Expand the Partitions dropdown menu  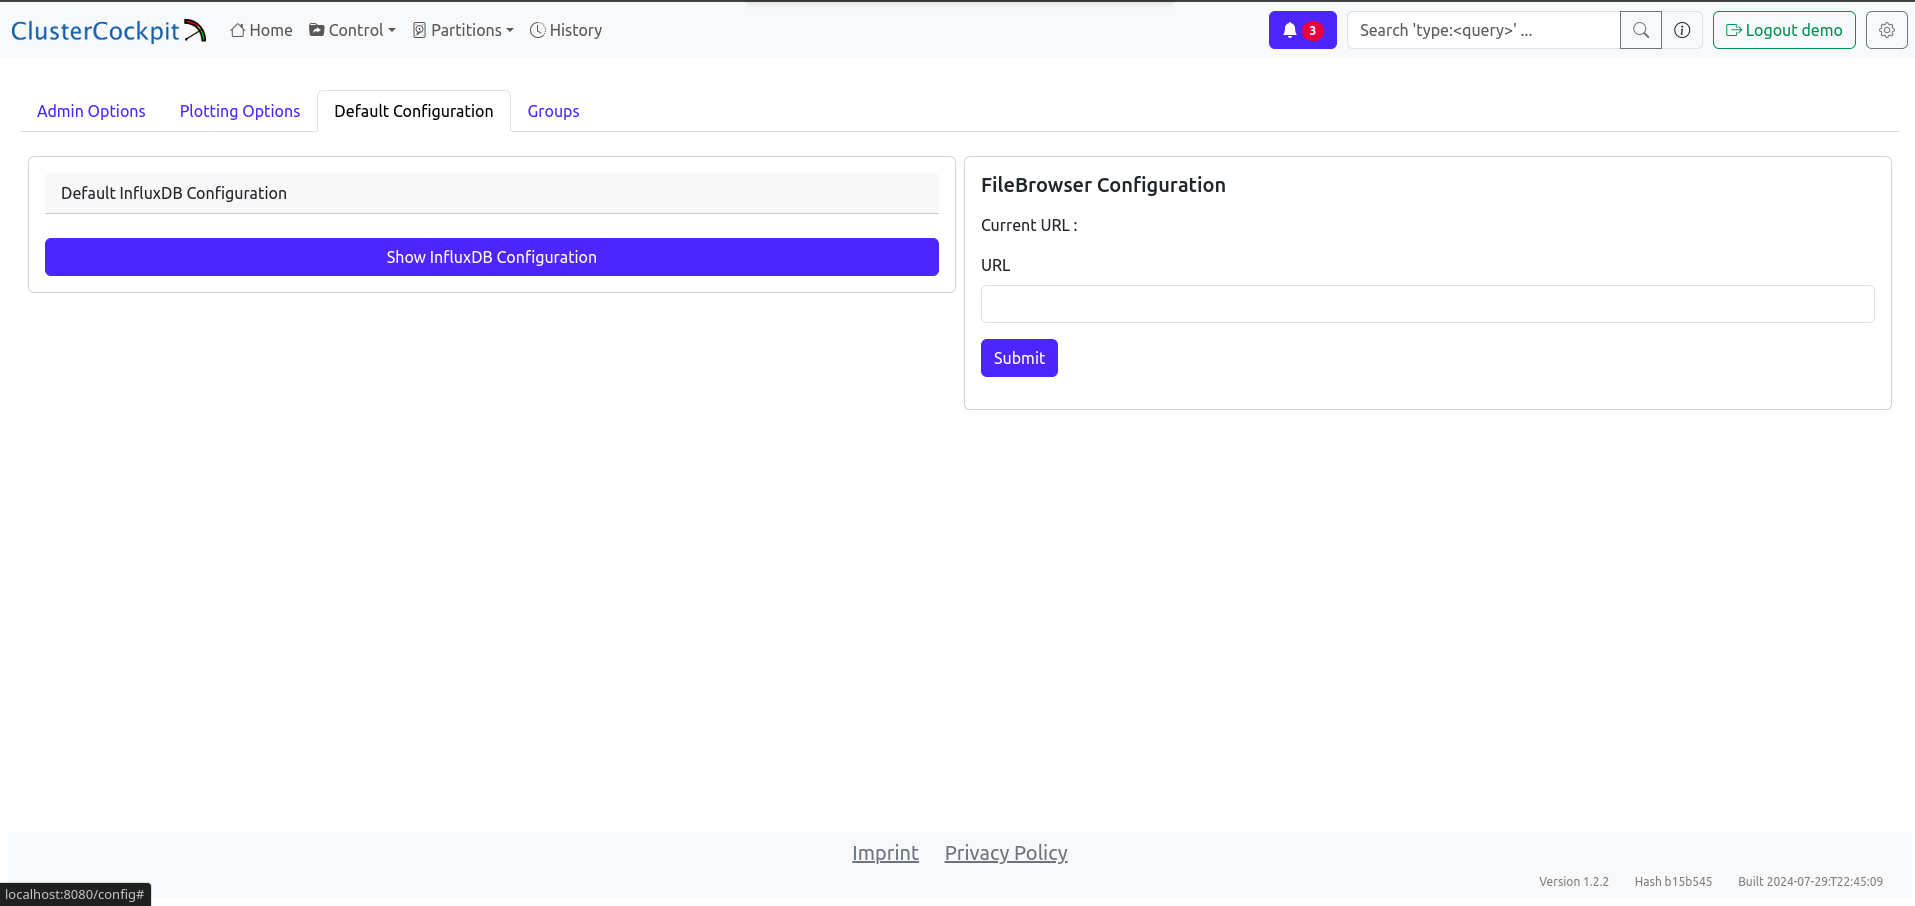pos(463,30)
